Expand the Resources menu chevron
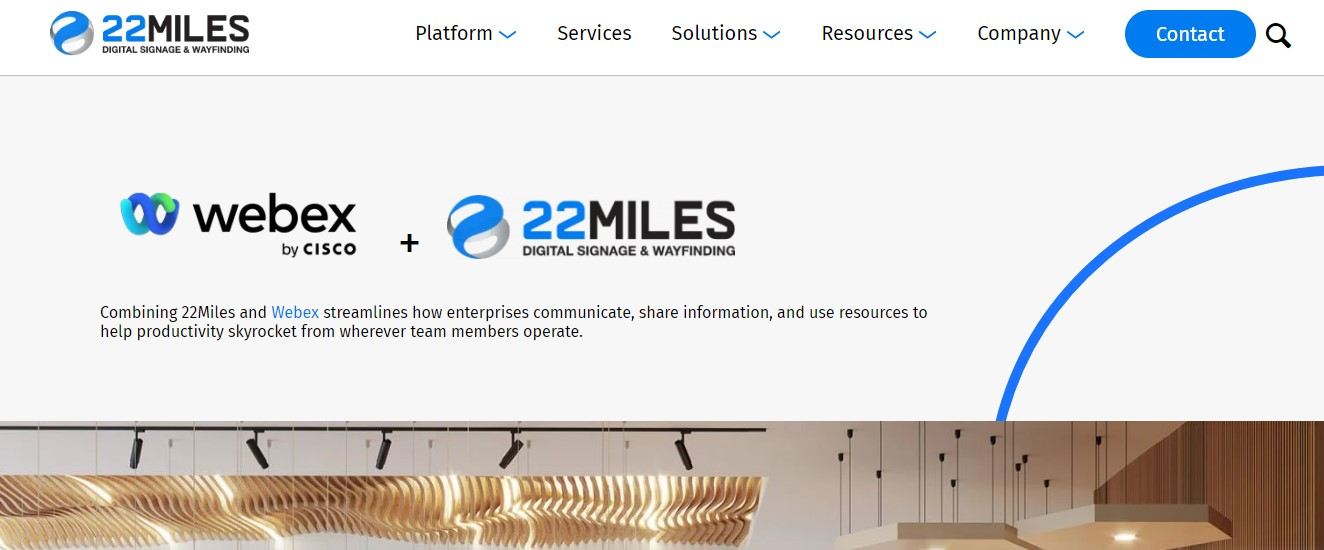This screenshot has width=1324, height=550. [927, 35]
